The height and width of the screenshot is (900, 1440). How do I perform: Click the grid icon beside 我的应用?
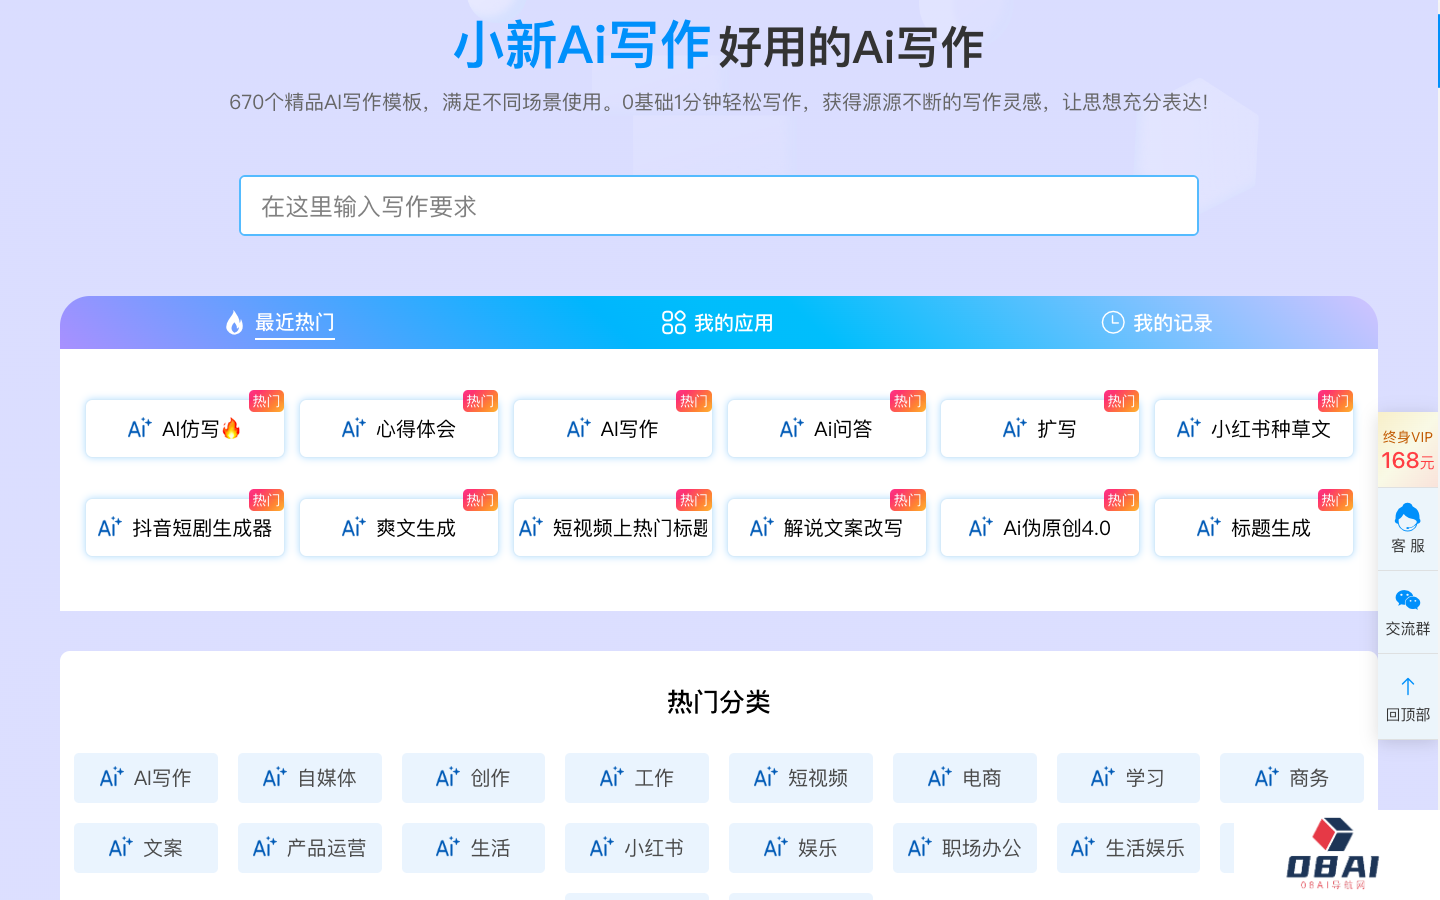tap(673, 323)
